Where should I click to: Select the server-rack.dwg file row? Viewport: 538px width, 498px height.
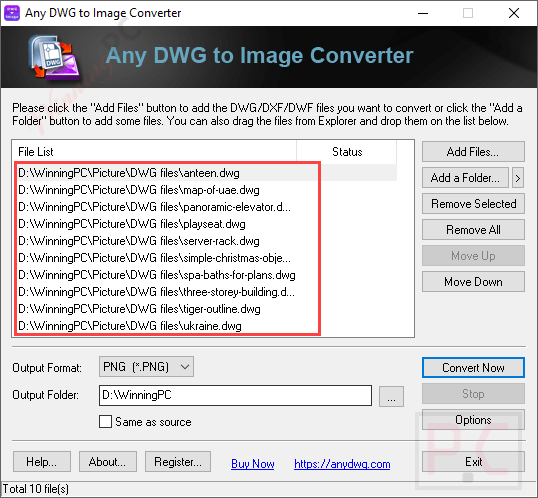pos(205,241)
